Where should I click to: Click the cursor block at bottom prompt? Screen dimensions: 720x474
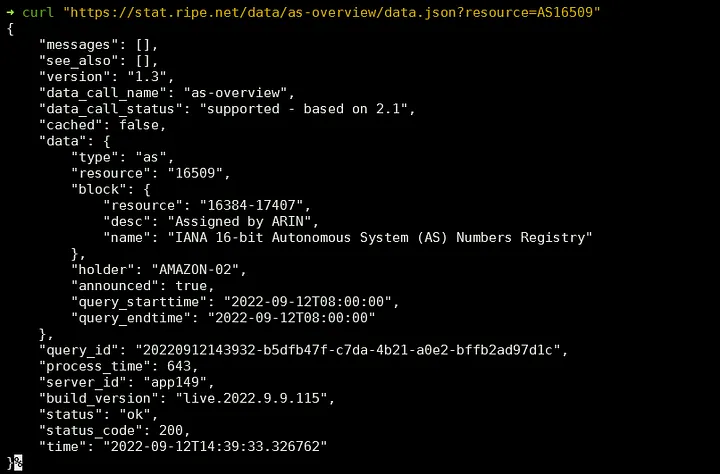point(18,462)
